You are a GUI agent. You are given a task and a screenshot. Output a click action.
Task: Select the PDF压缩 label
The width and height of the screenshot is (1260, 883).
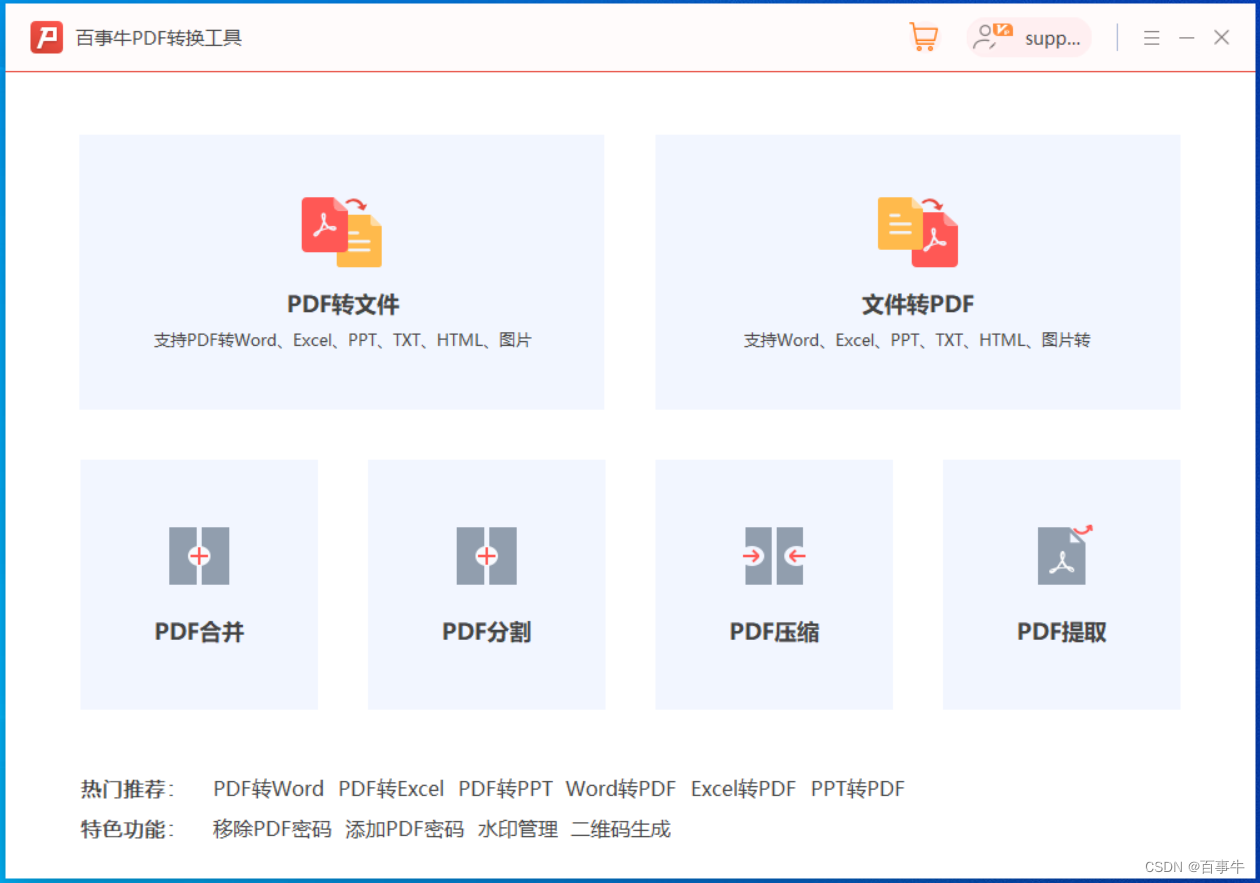tap(775, 632)
